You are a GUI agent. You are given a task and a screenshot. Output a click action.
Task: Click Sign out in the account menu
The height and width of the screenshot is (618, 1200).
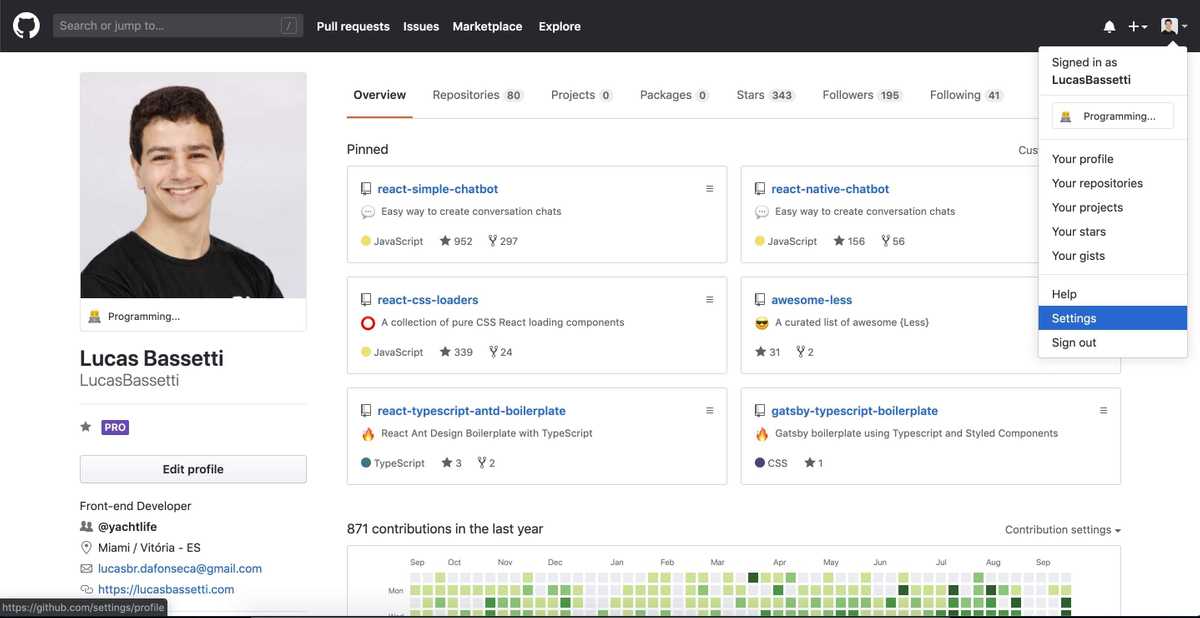[x=1073, y=342]
